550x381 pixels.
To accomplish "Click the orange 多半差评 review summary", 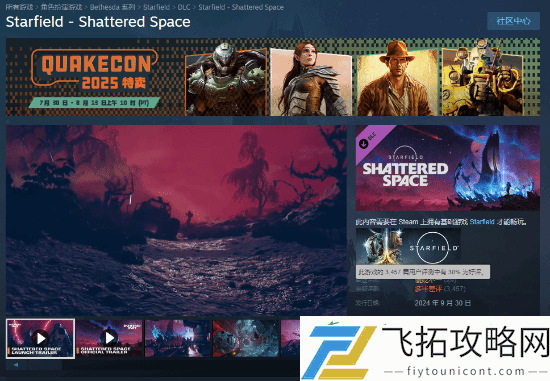I will click(x=428, y=289).
